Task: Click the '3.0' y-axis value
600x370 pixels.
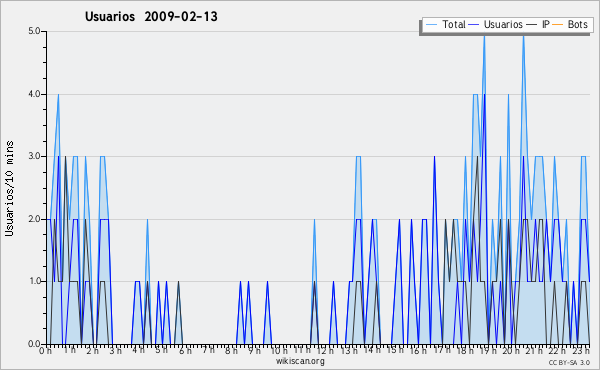Action: 34,156
